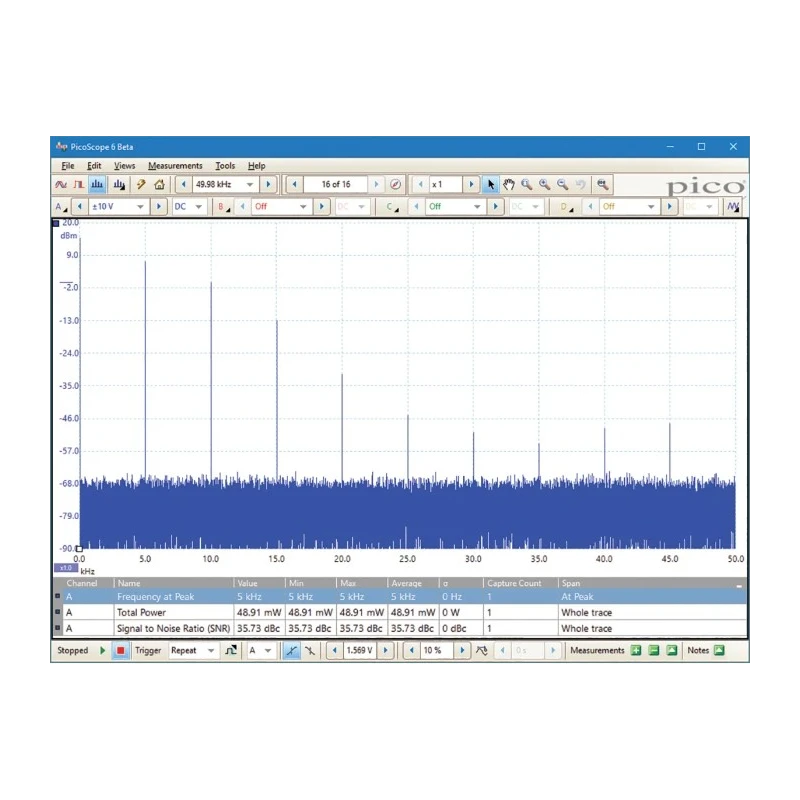Decrease Channel A ±10 V range
The image size is (800, 800).
(x=80, y=207)
